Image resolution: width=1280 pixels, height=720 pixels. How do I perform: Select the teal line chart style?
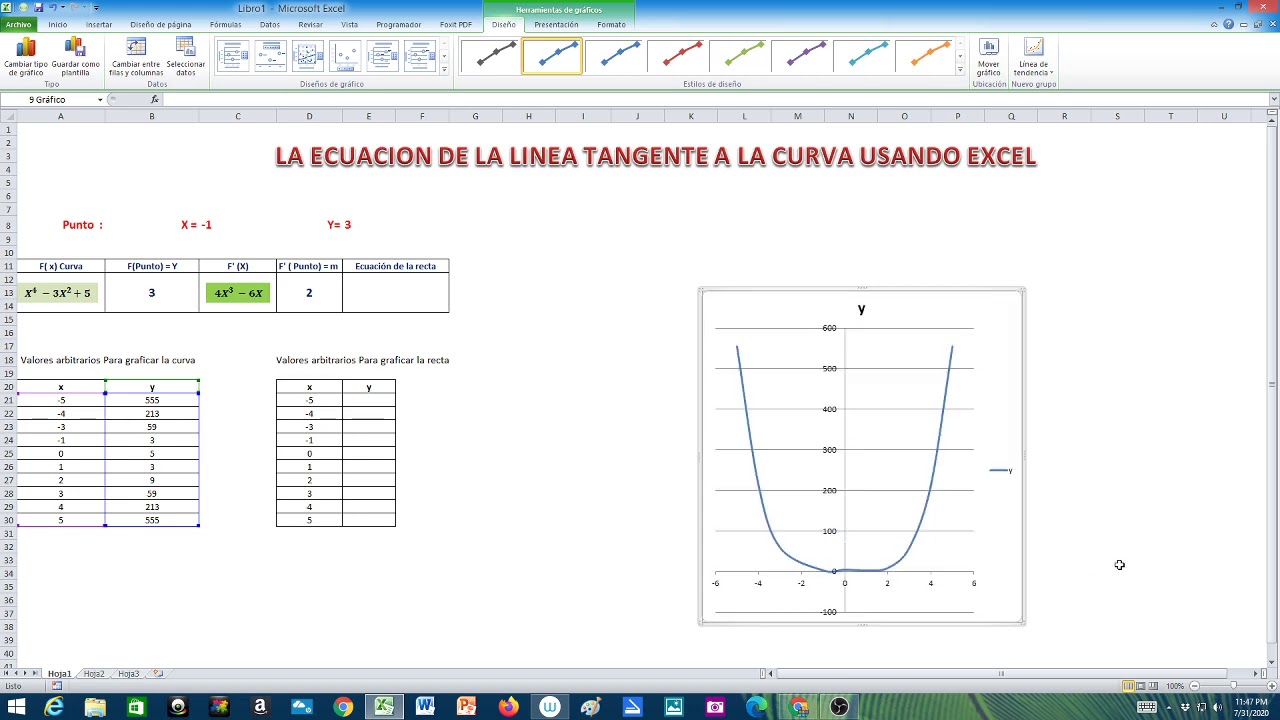862,56
